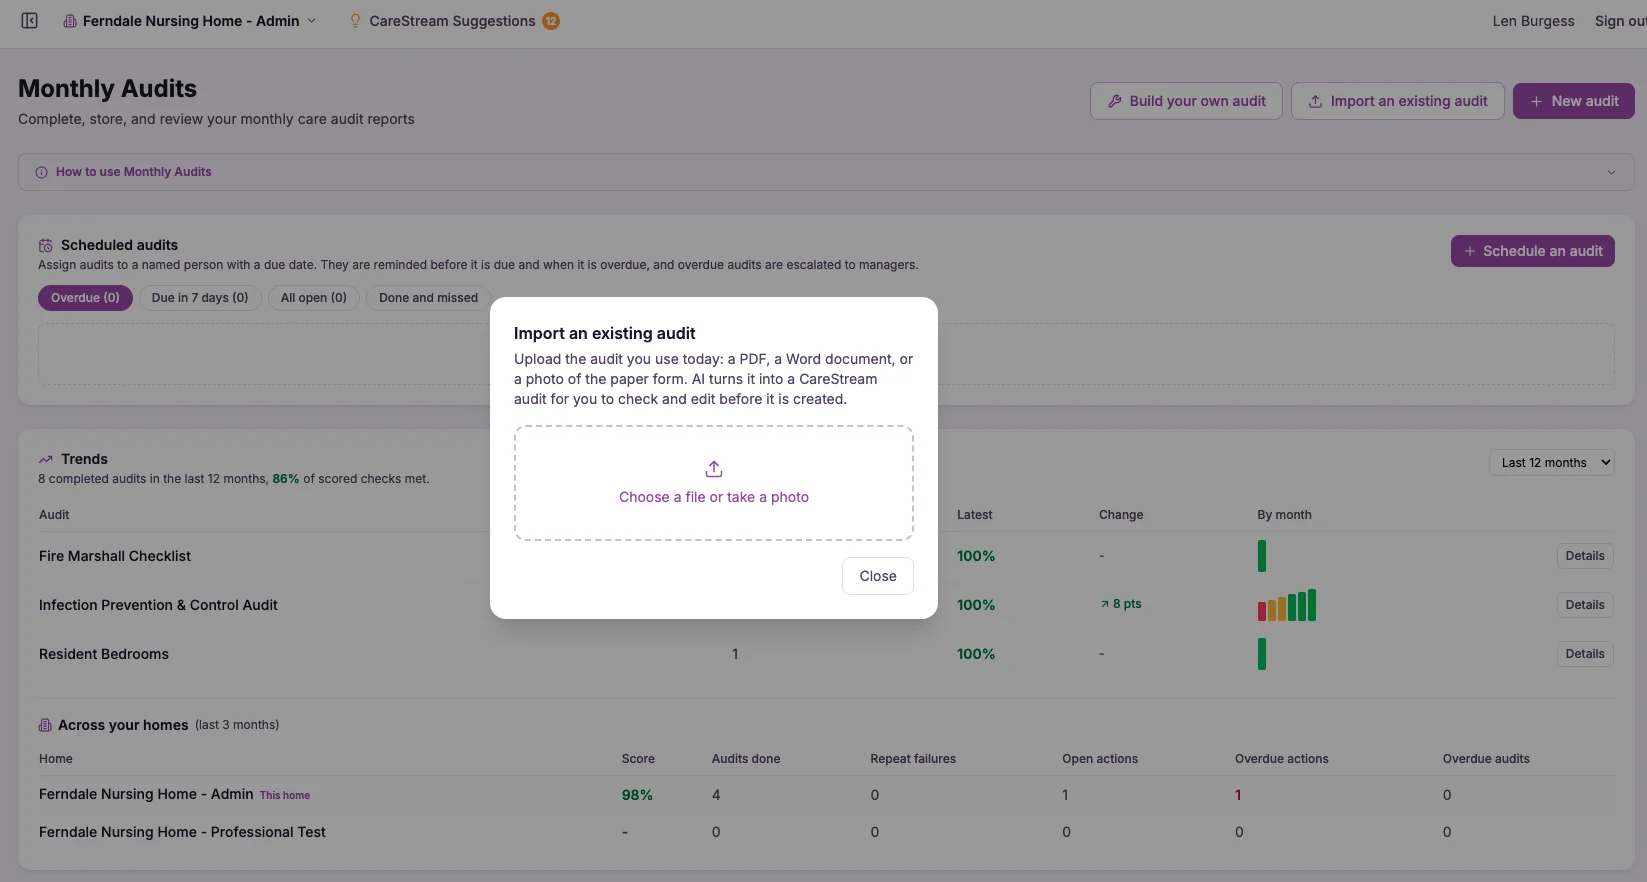Viewport: 1647px width, 882px height.
Task: Create a New audit
Action: (1574, 101)
